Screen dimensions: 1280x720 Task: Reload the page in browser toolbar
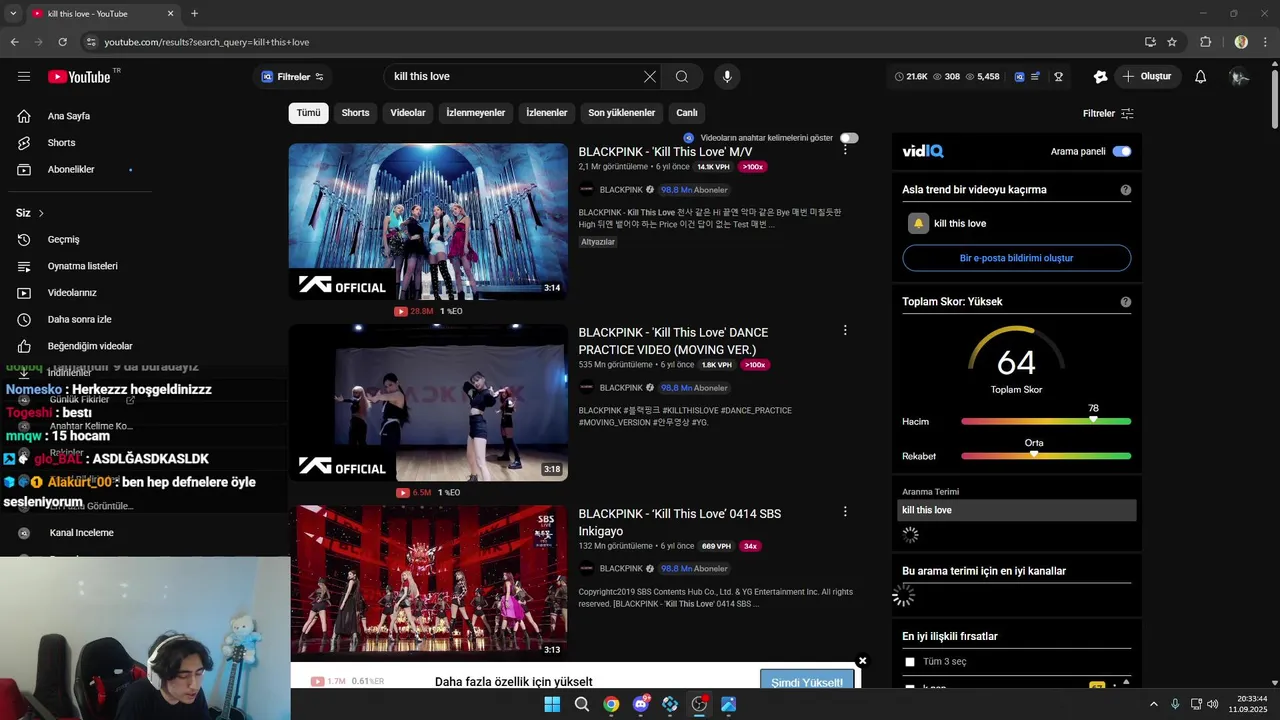point(62,42)
